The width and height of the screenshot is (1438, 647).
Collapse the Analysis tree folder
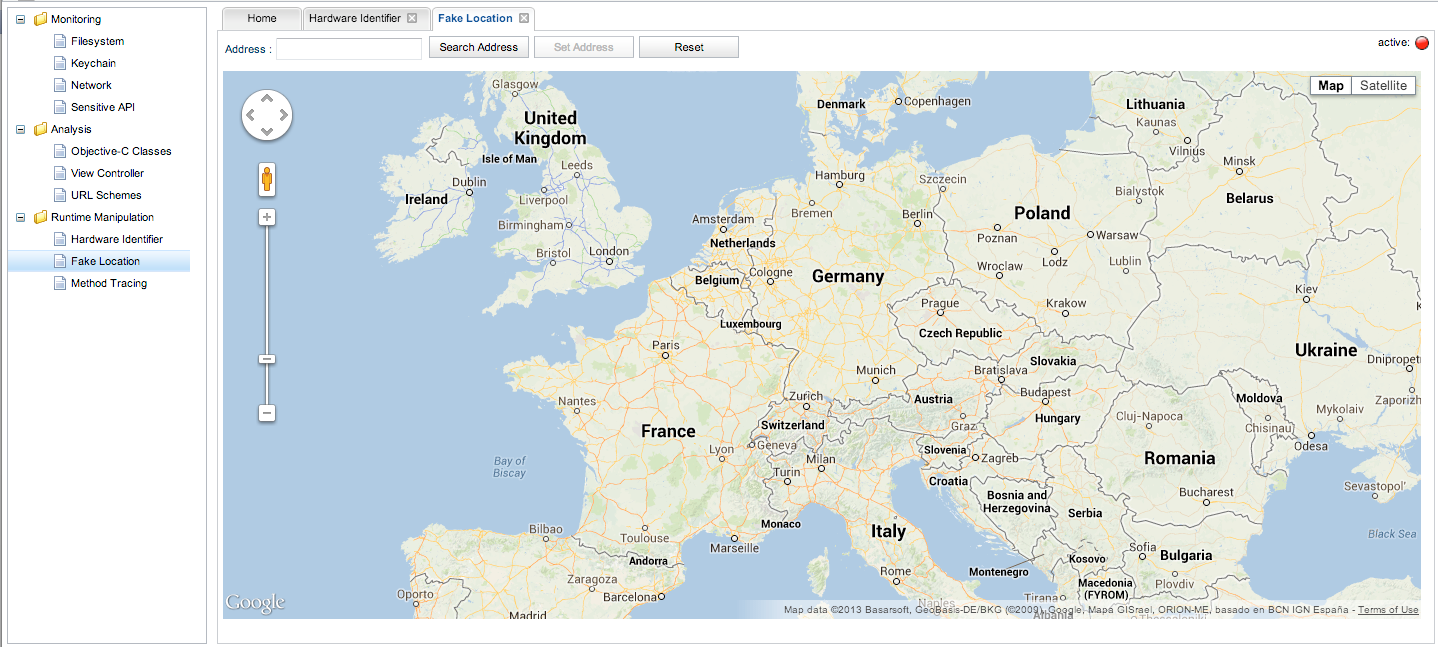click(21, 129)
